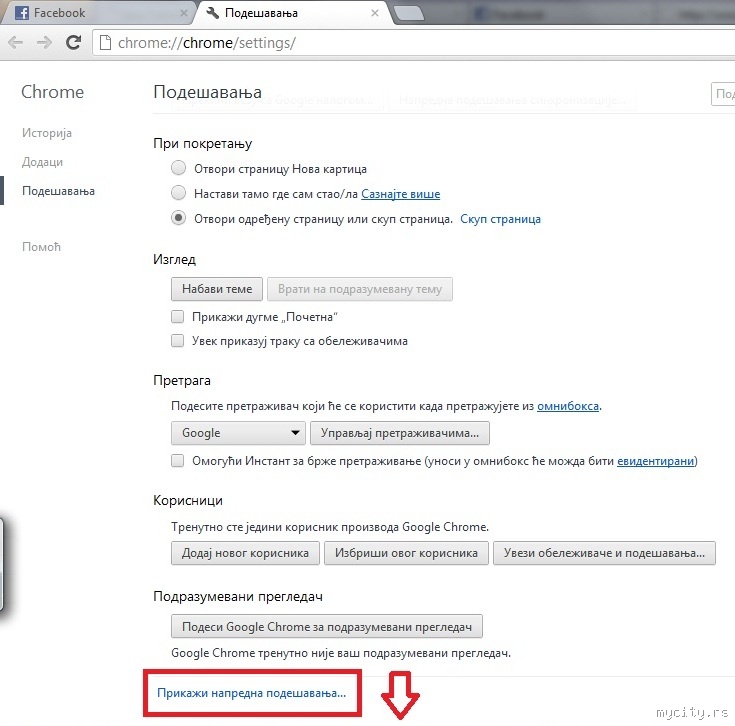Screen dimensions: 735x726
Task: Click the При покретању section heading
Action: pyautogui.click(x=202, y=143)
